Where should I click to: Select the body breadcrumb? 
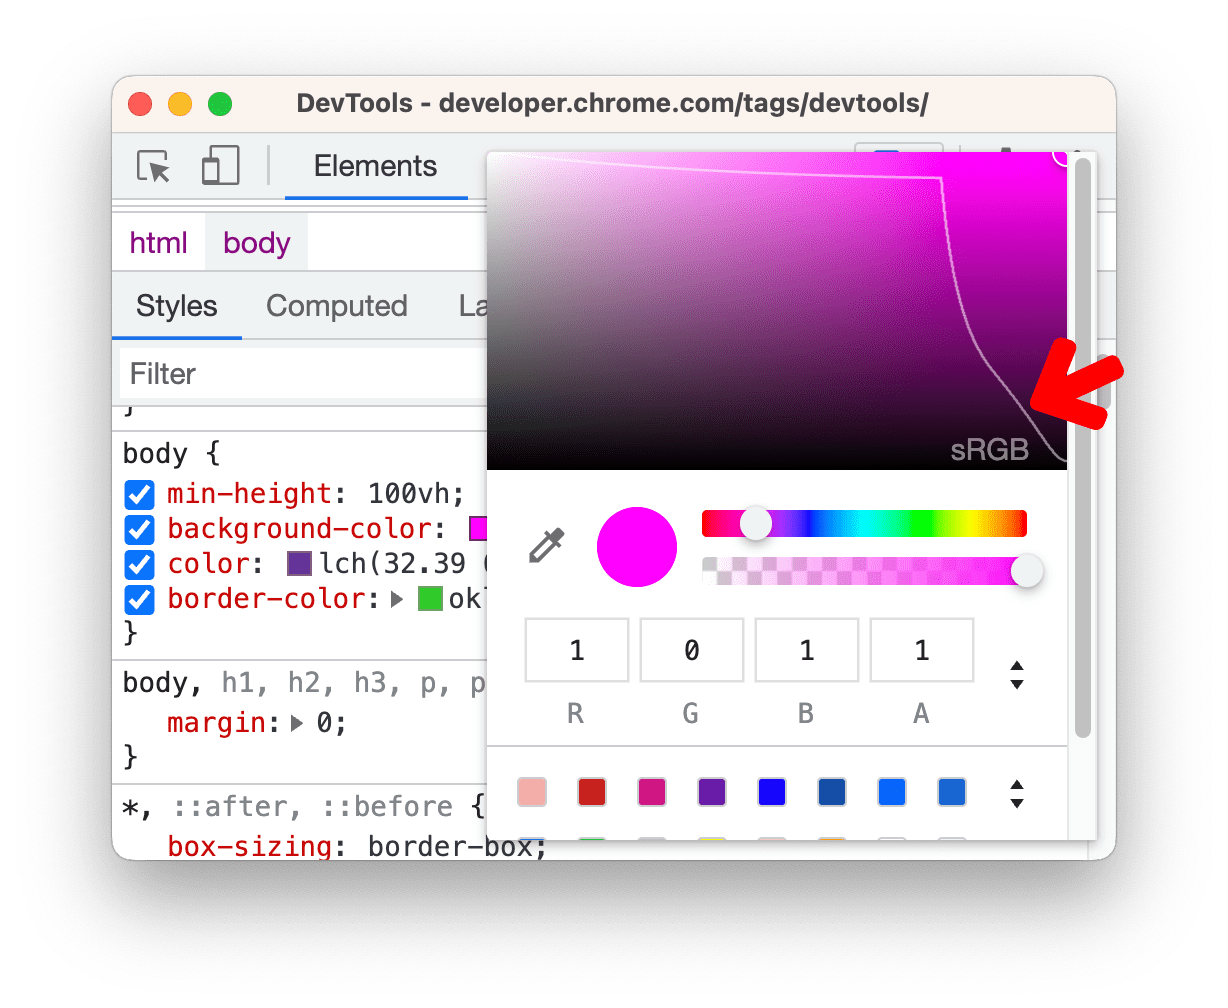pos(256,242)
